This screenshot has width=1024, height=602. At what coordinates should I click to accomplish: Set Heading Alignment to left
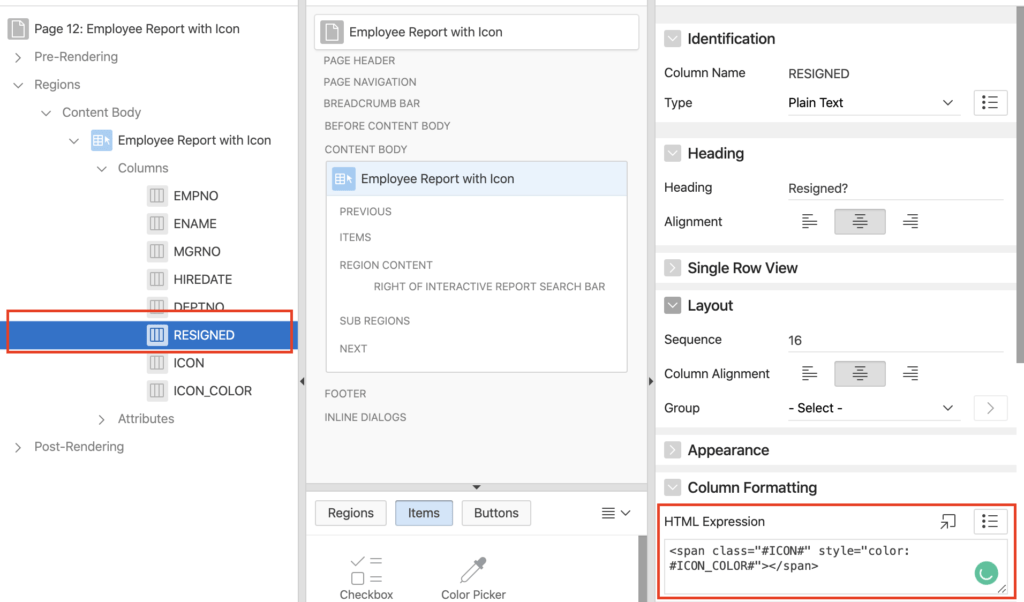tap(809, 222)
